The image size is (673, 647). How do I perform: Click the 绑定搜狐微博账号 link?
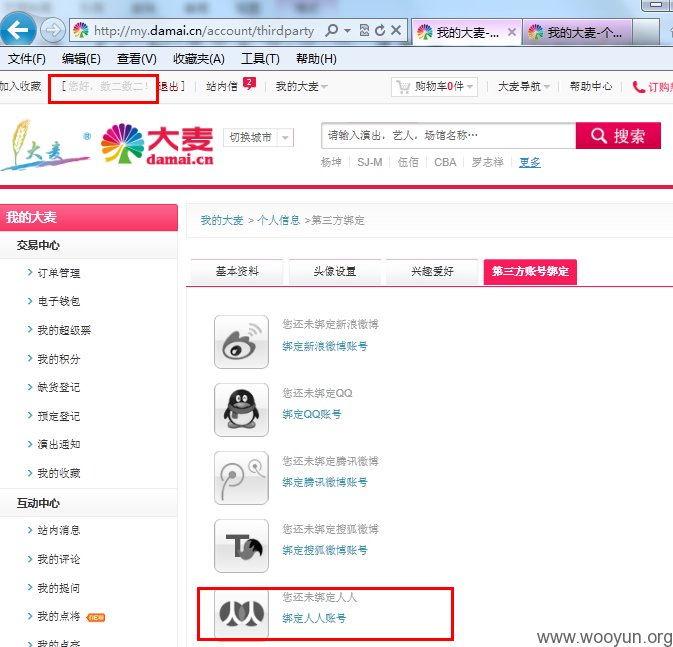point(325,550)
